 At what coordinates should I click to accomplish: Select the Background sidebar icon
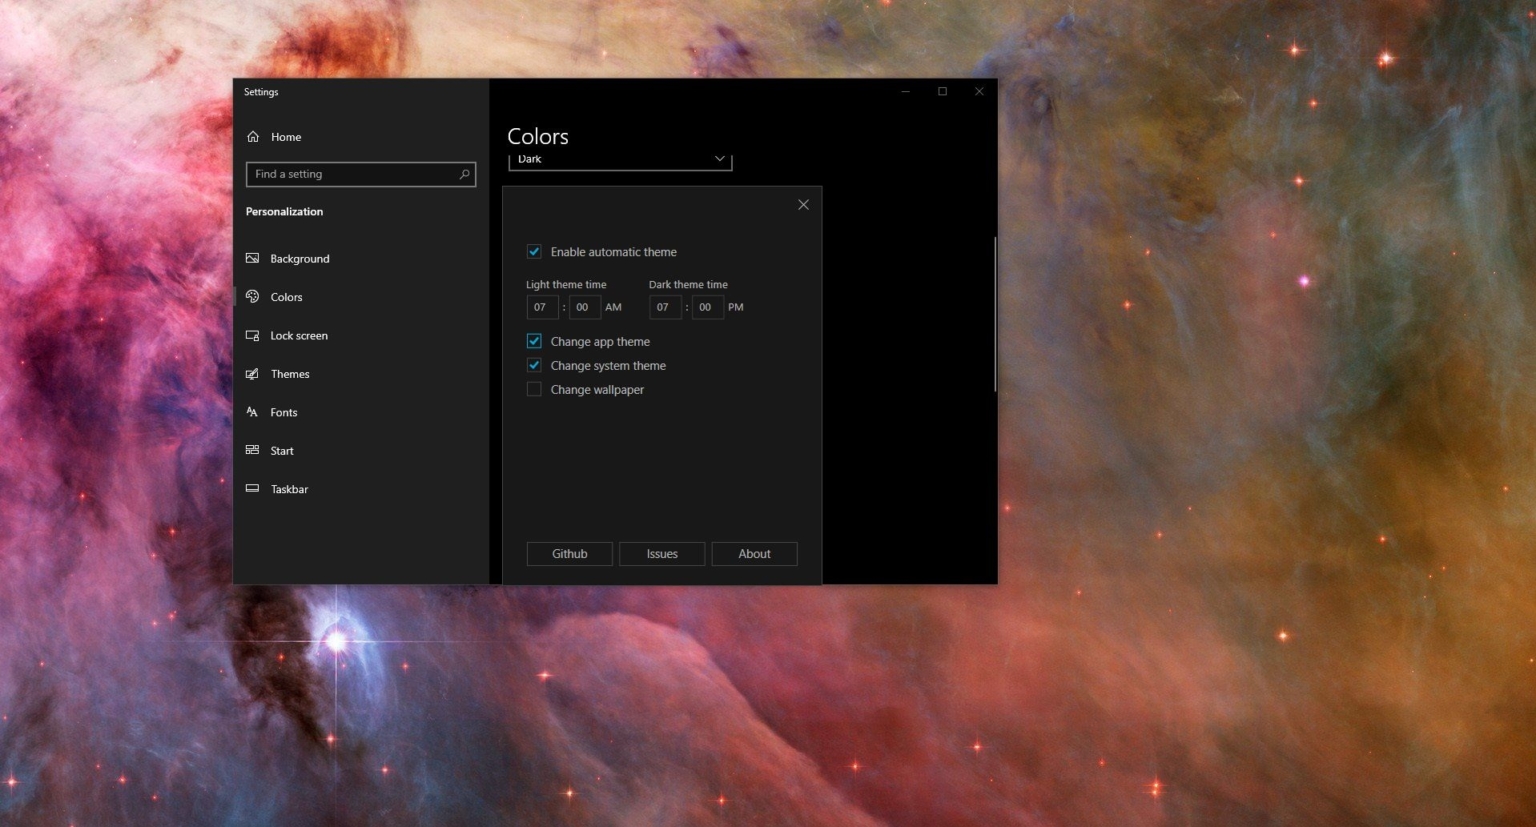[x=253, y=258]
